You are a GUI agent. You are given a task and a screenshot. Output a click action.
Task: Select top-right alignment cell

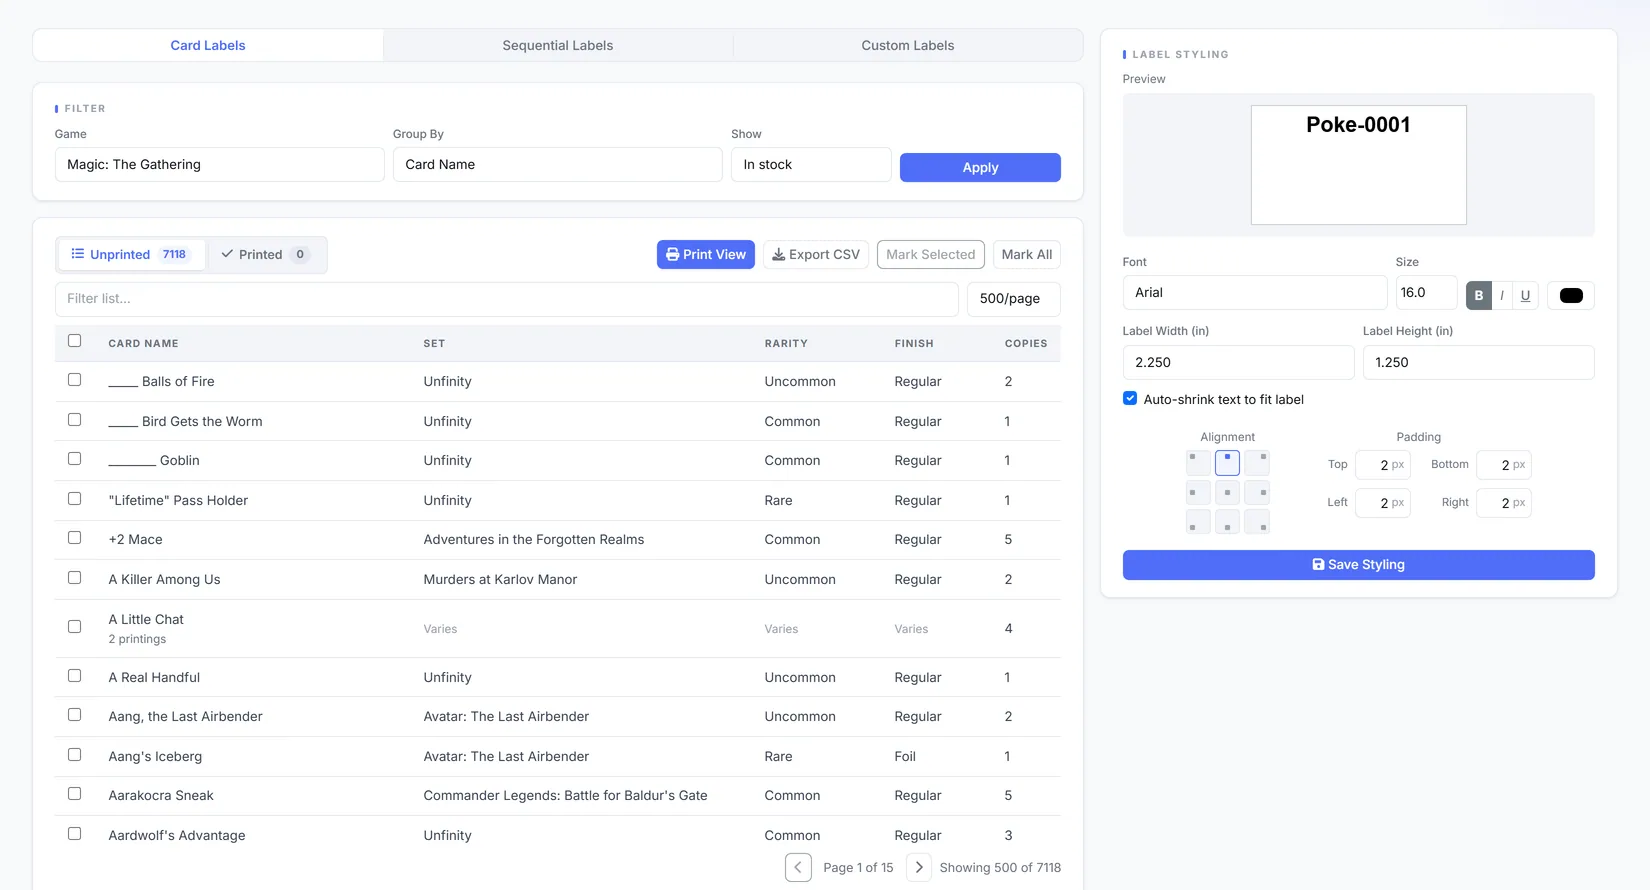tap(1257, 462)
